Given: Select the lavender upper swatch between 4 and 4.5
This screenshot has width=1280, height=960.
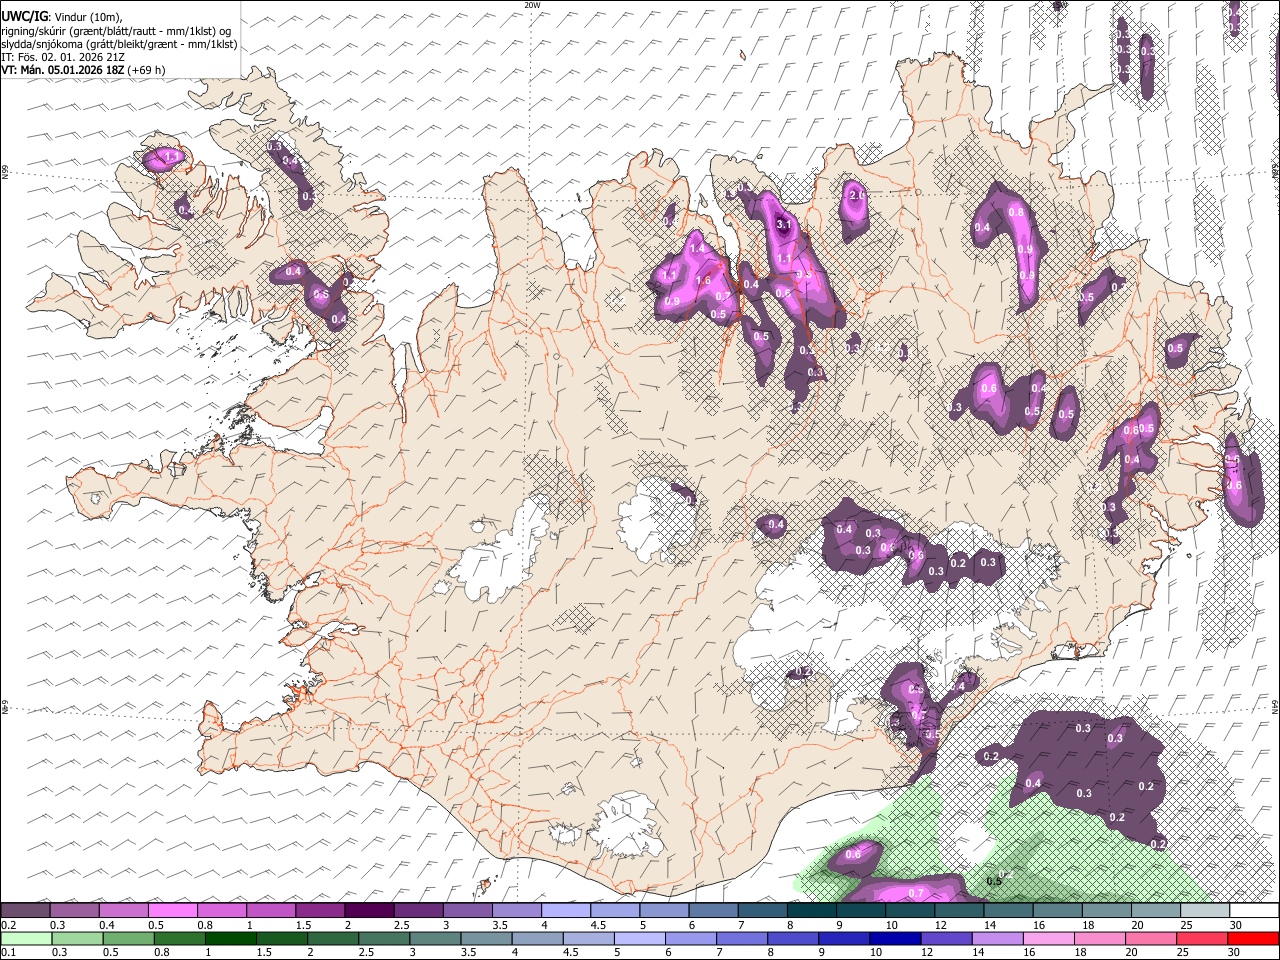Looking at the screenshot, I should click(x=566, y=910).
